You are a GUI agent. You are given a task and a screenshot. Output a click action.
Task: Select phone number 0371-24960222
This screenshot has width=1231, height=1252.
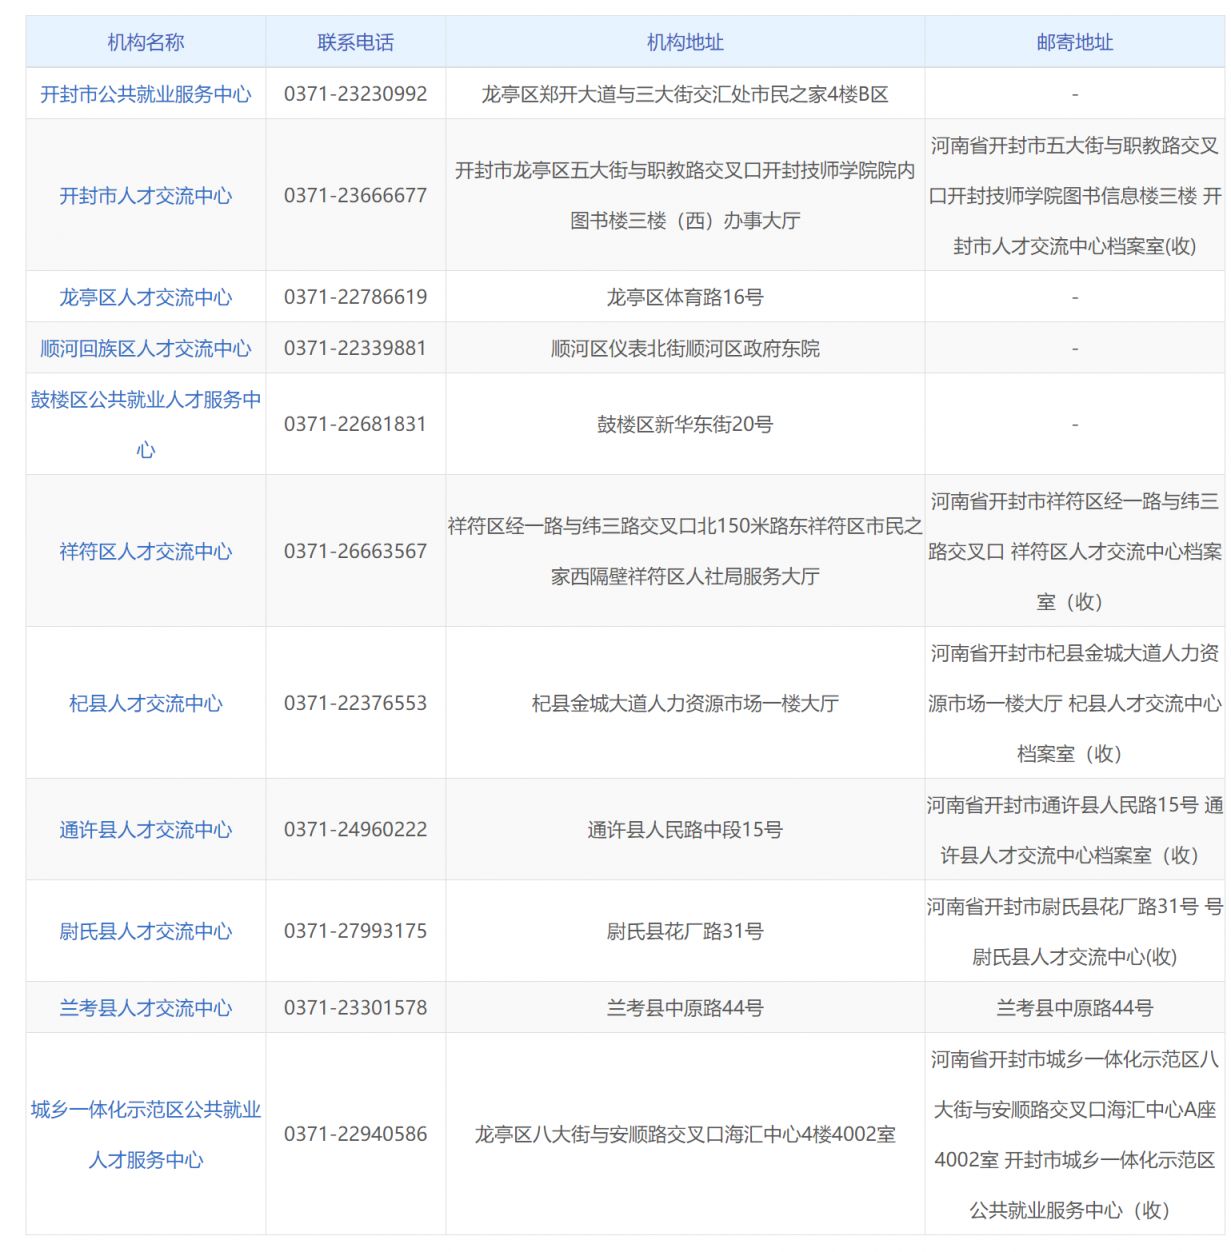click(x=356, y=830)
